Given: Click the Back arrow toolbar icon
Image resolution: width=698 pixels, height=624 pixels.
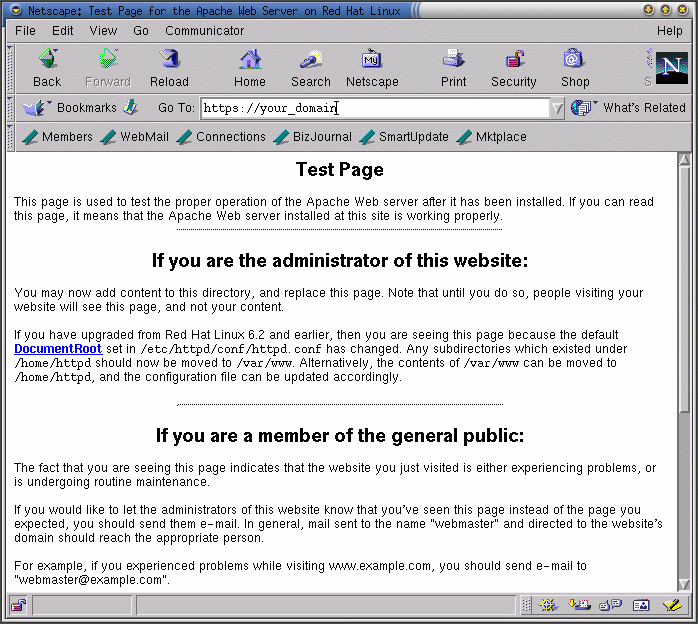Looking at the screenshot, I should coord(47,67).
